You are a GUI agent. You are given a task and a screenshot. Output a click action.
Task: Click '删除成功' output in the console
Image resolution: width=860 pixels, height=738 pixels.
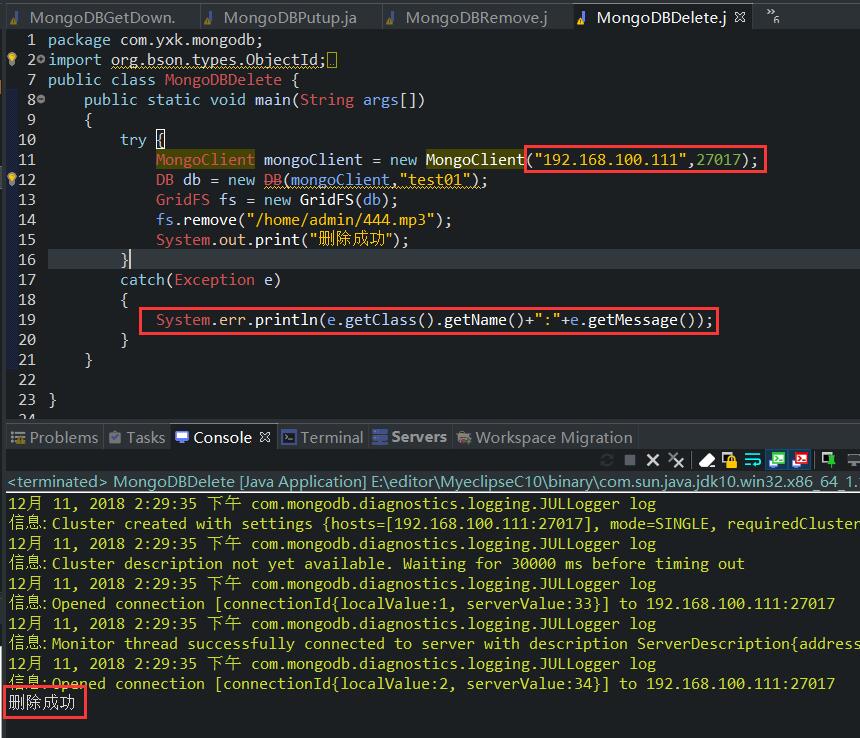pyautogui.click(x=42, y=702)
